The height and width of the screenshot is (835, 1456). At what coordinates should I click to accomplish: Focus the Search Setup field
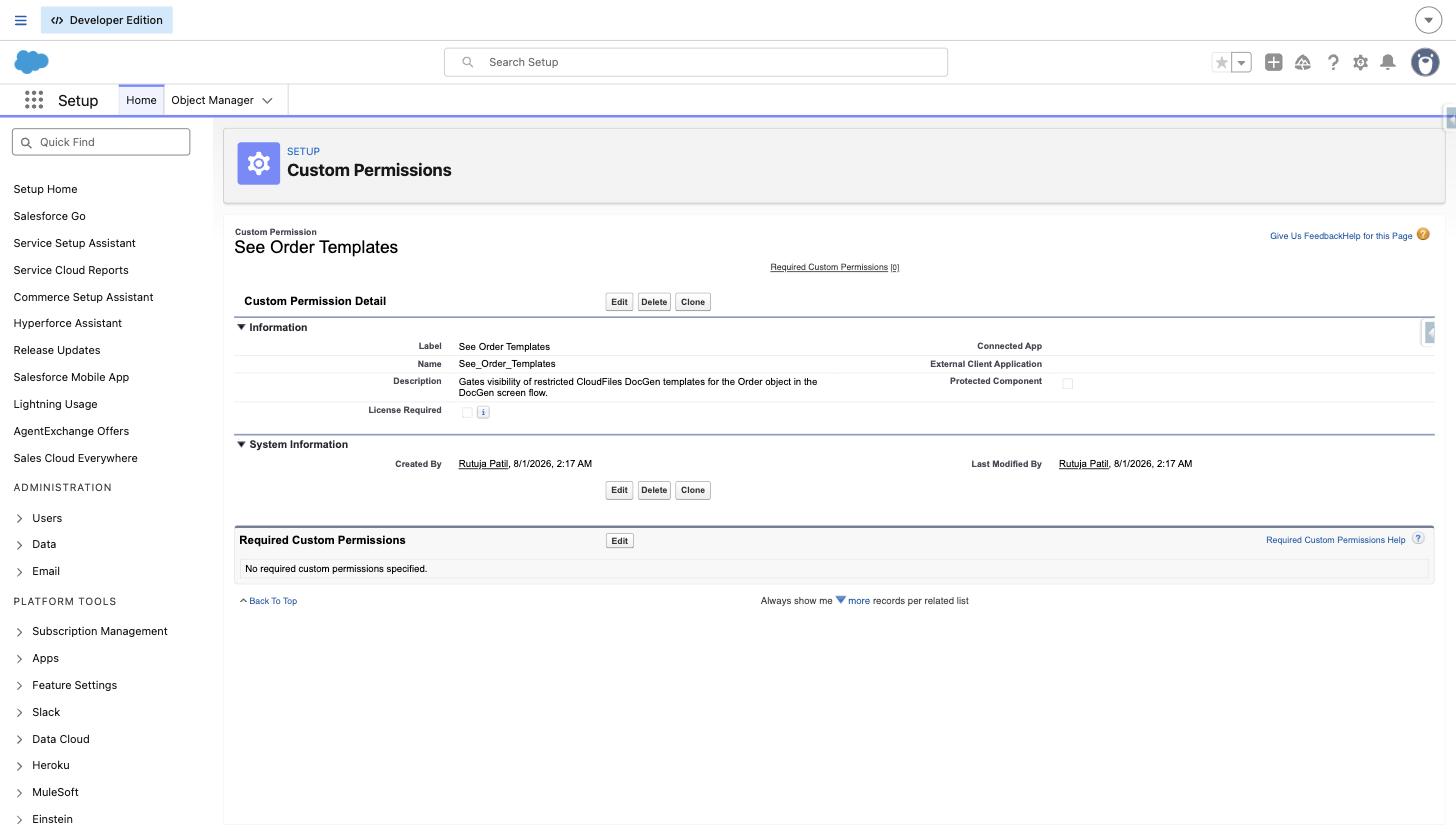tap(696, 62)
